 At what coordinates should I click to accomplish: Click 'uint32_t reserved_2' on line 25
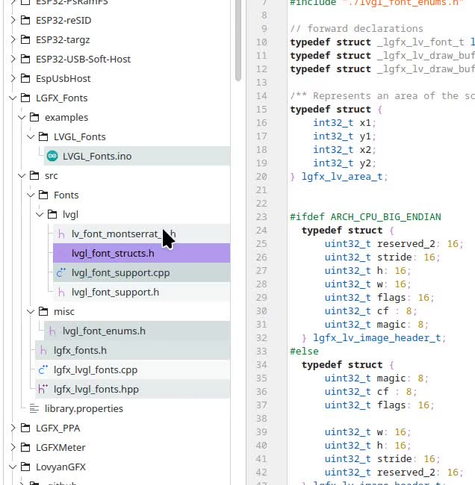(380, 244)
